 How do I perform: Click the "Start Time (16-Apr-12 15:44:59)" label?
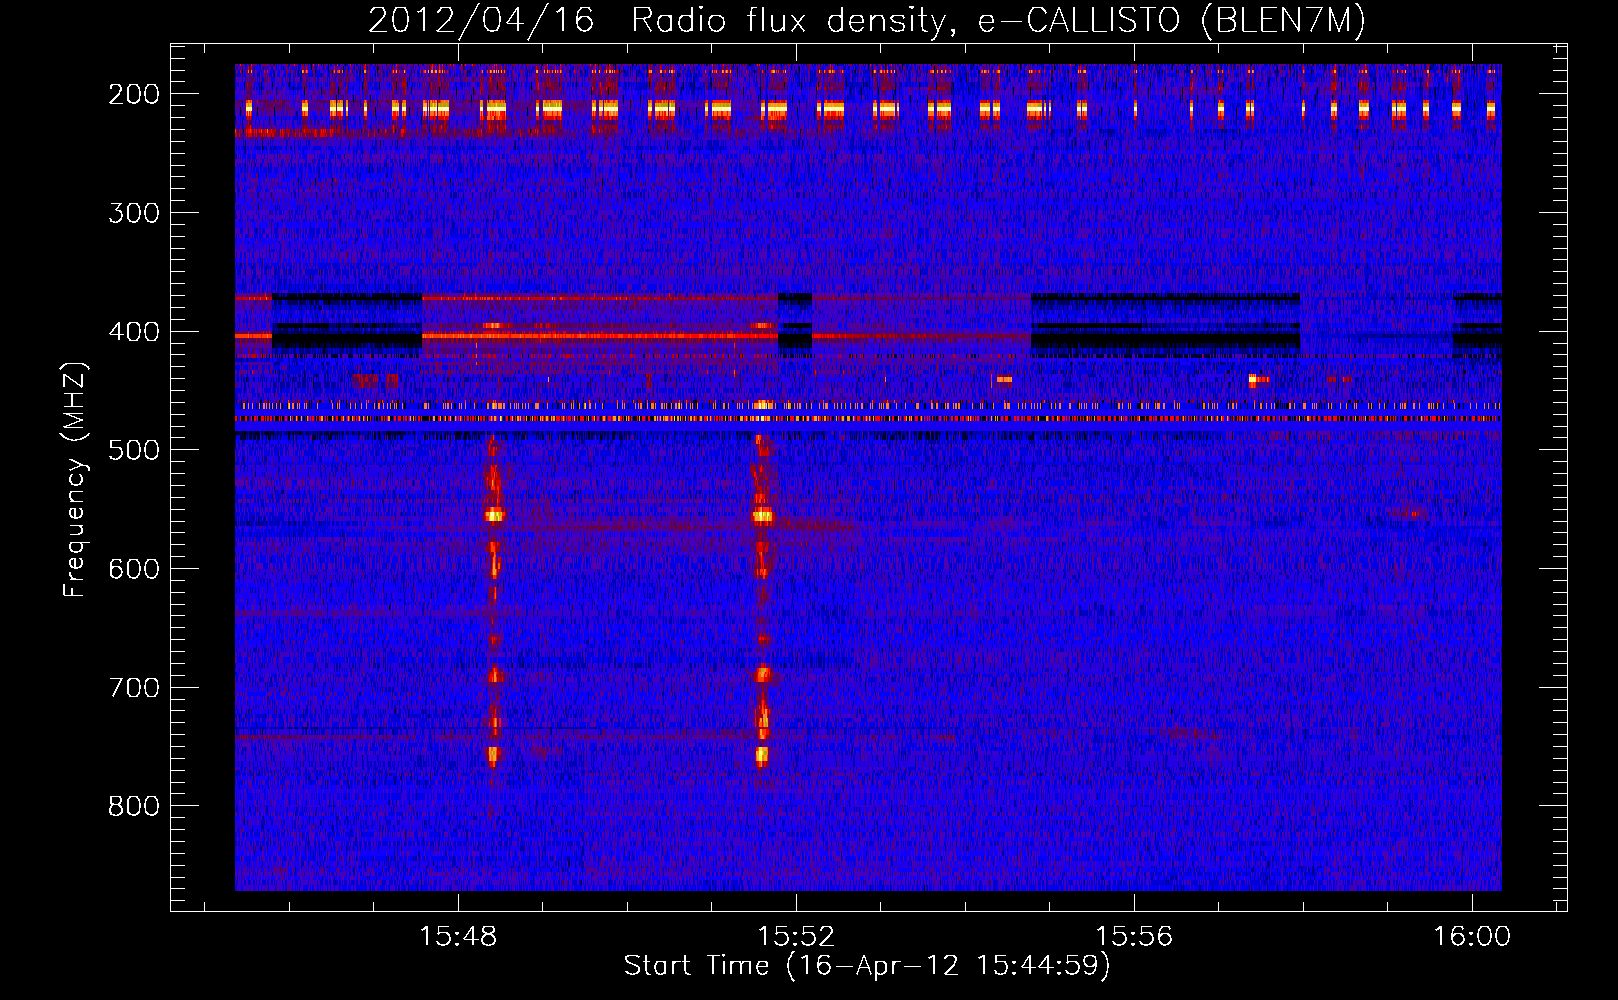point(867,966)
